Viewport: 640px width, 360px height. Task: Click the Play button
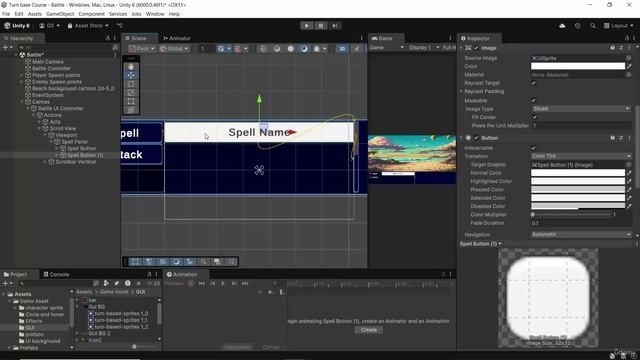coord(307,26)
